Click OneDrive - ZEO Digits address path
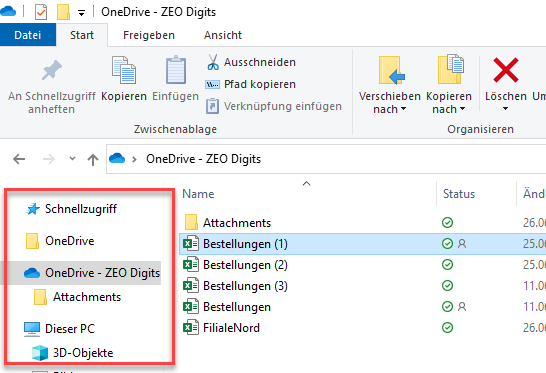This screenshot has width=546, height=373. coord(203,159)
